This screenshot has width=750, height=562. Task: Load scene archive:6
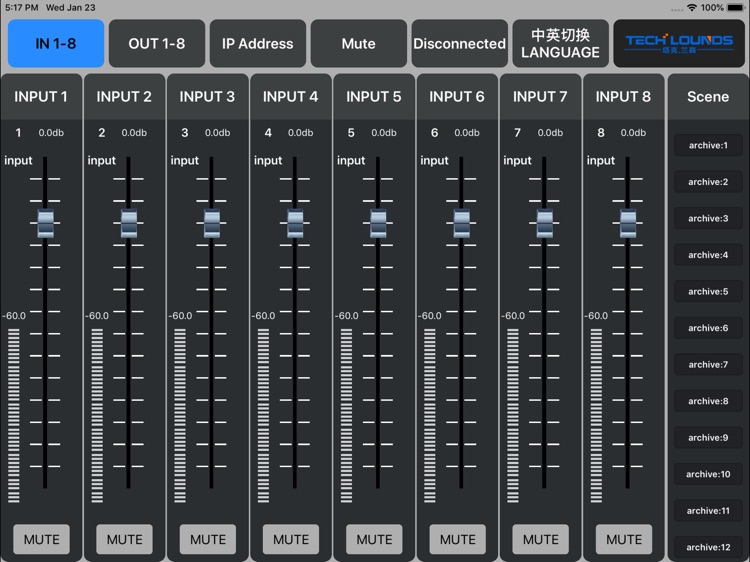click(708, 328)
